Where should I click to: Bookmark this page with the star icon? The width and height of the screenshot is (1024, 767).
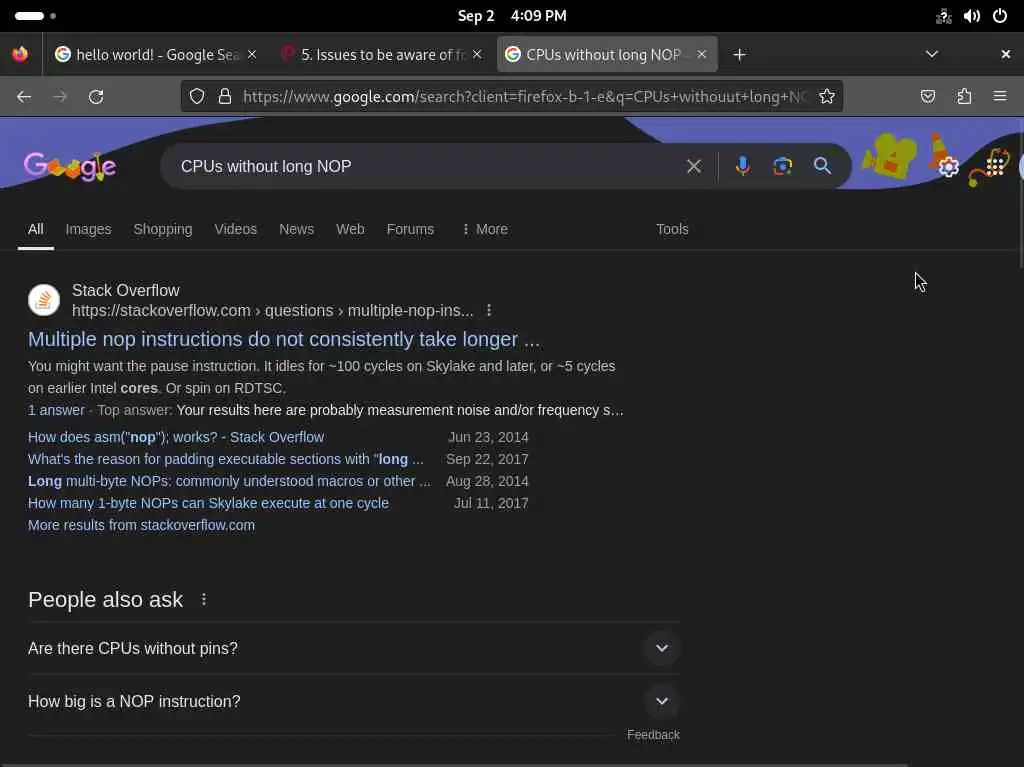point(827,97)
